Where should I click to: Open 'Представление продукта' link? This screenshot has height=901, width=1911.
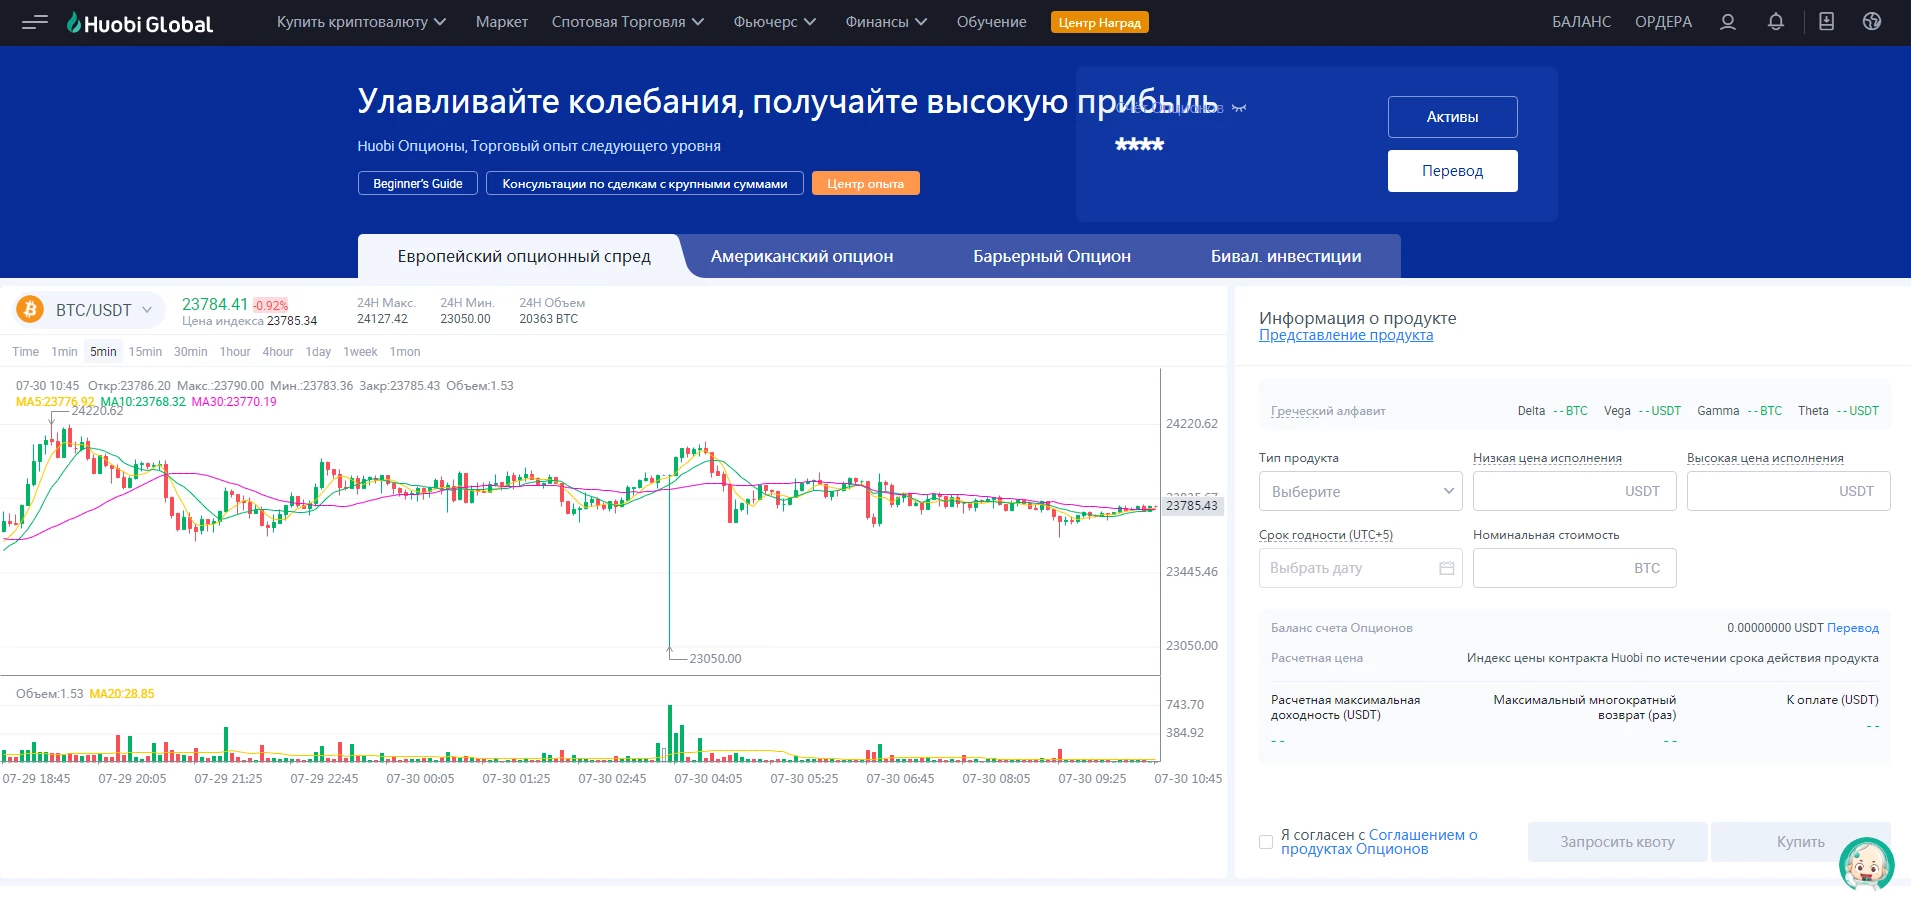coord(1345,335)
